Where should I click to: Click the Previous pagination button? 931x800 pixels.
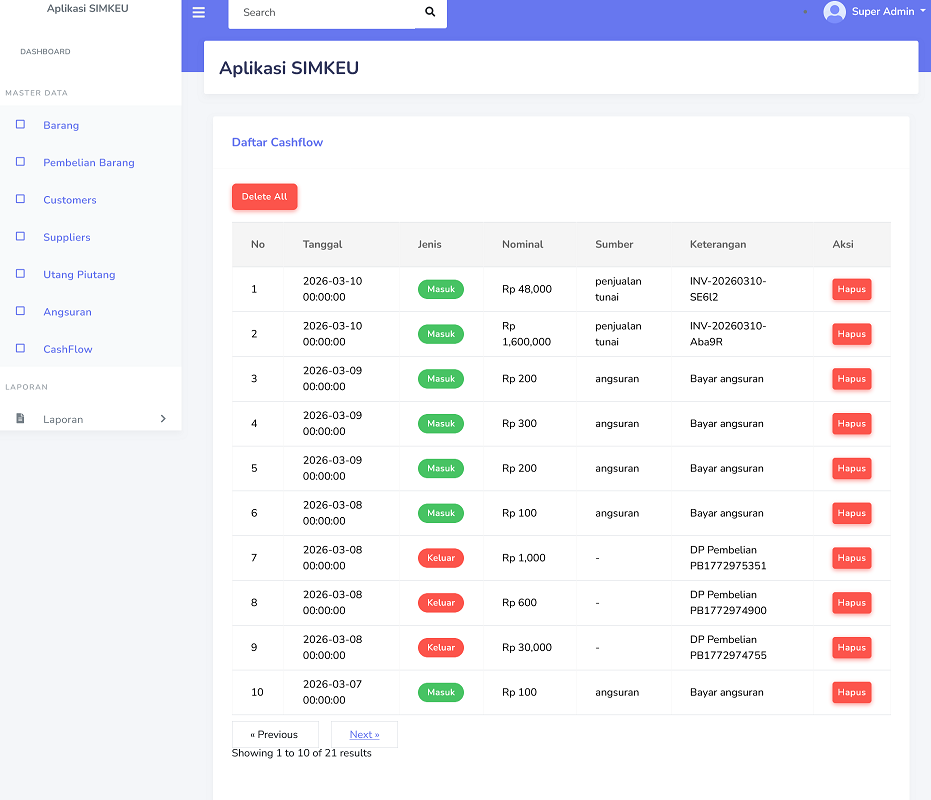point(274,735)
